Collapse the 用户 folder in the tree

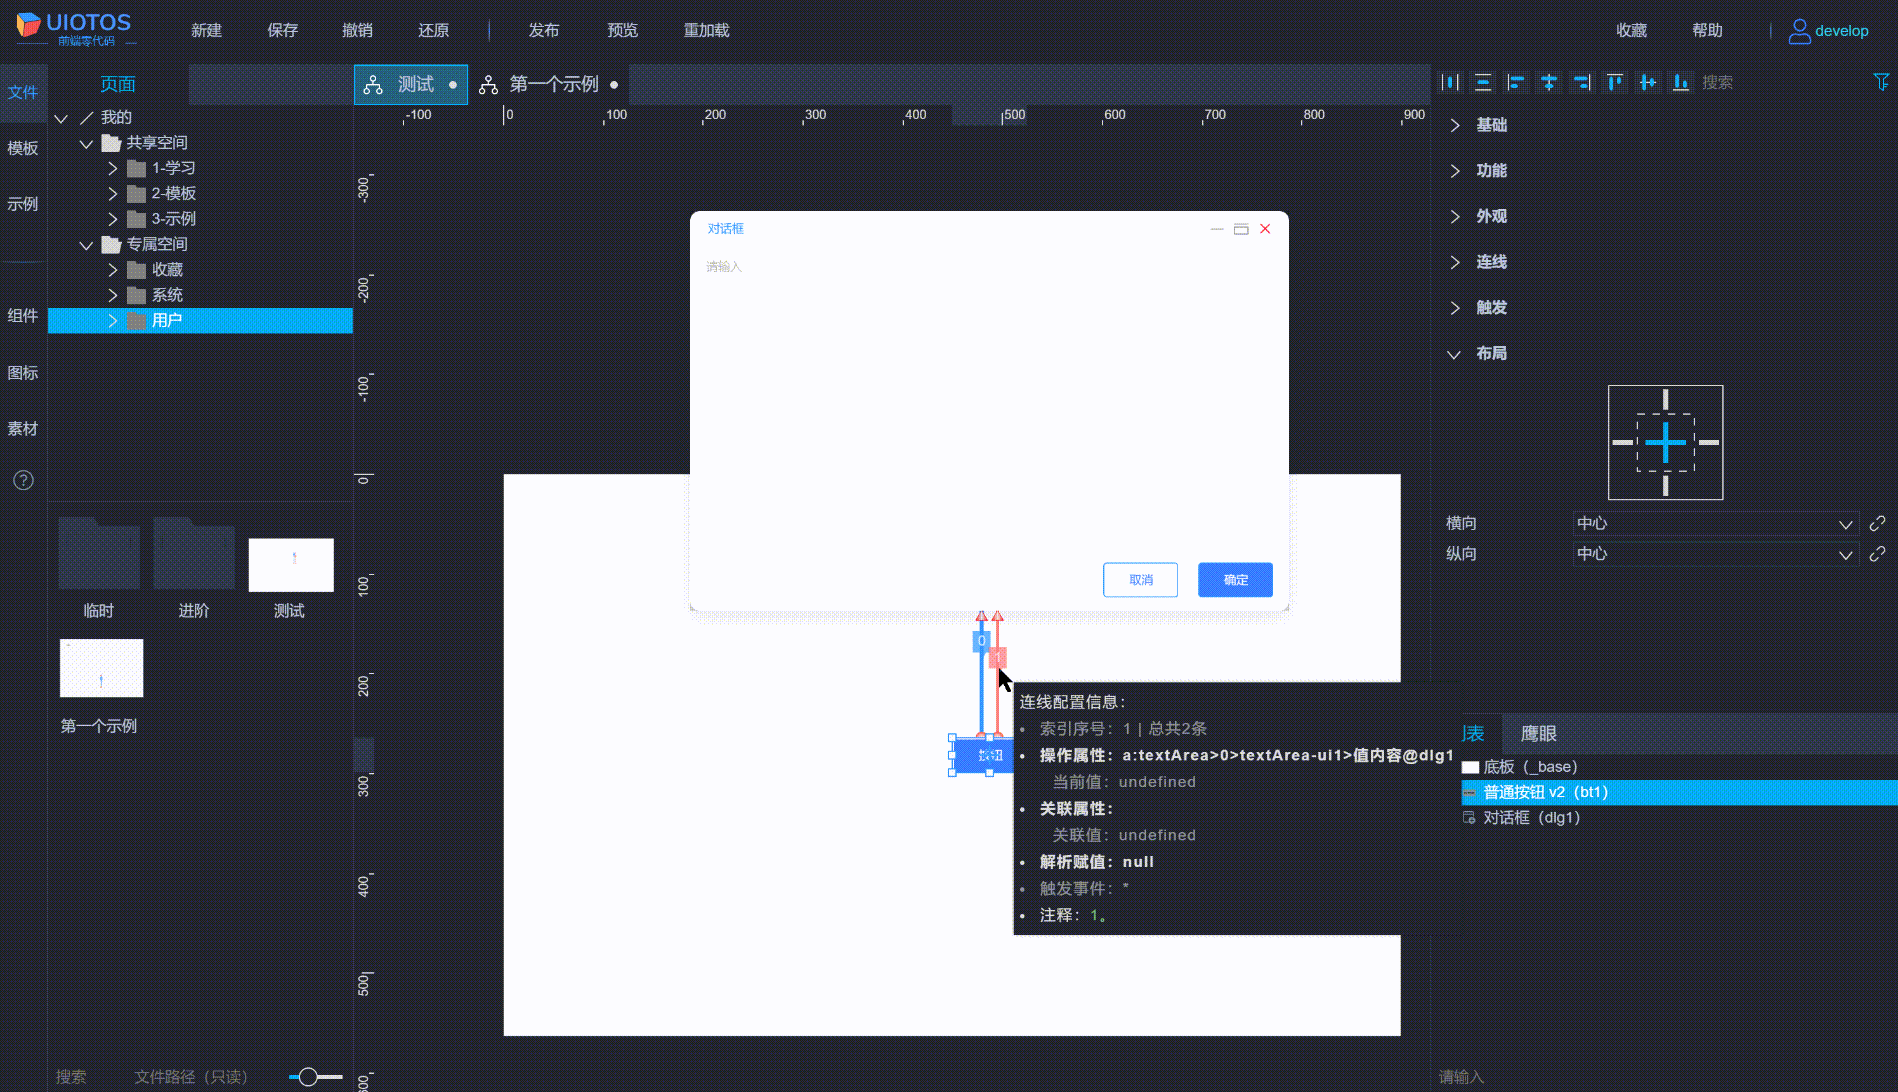pos(112,320)
